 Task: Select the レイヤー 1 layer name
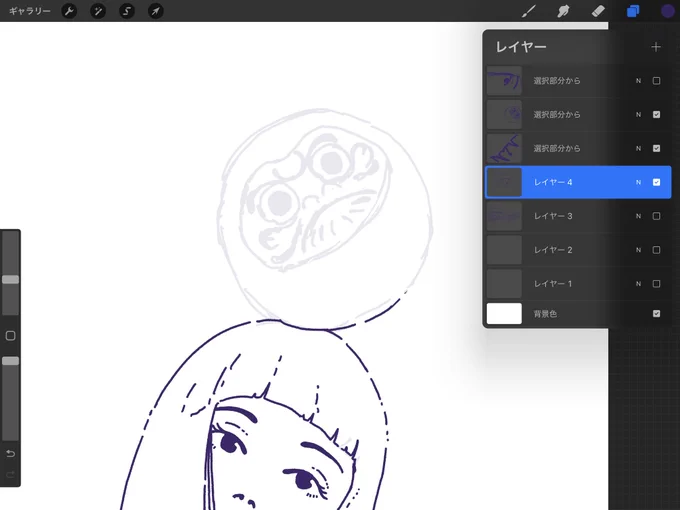(553, 284)
